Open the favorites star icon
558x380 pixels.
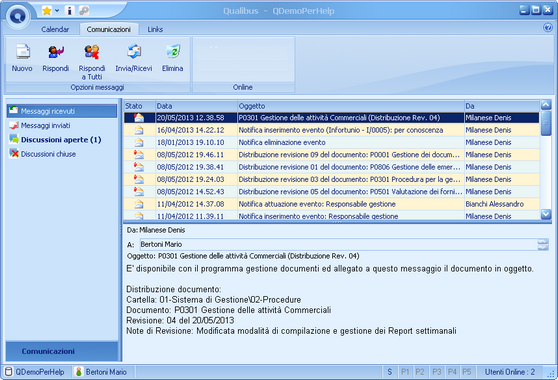point(47,11)
